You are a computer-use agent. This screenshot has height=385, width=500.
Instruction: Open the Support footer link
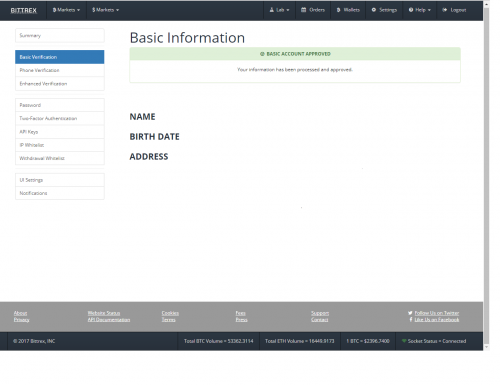click(320, 313)
